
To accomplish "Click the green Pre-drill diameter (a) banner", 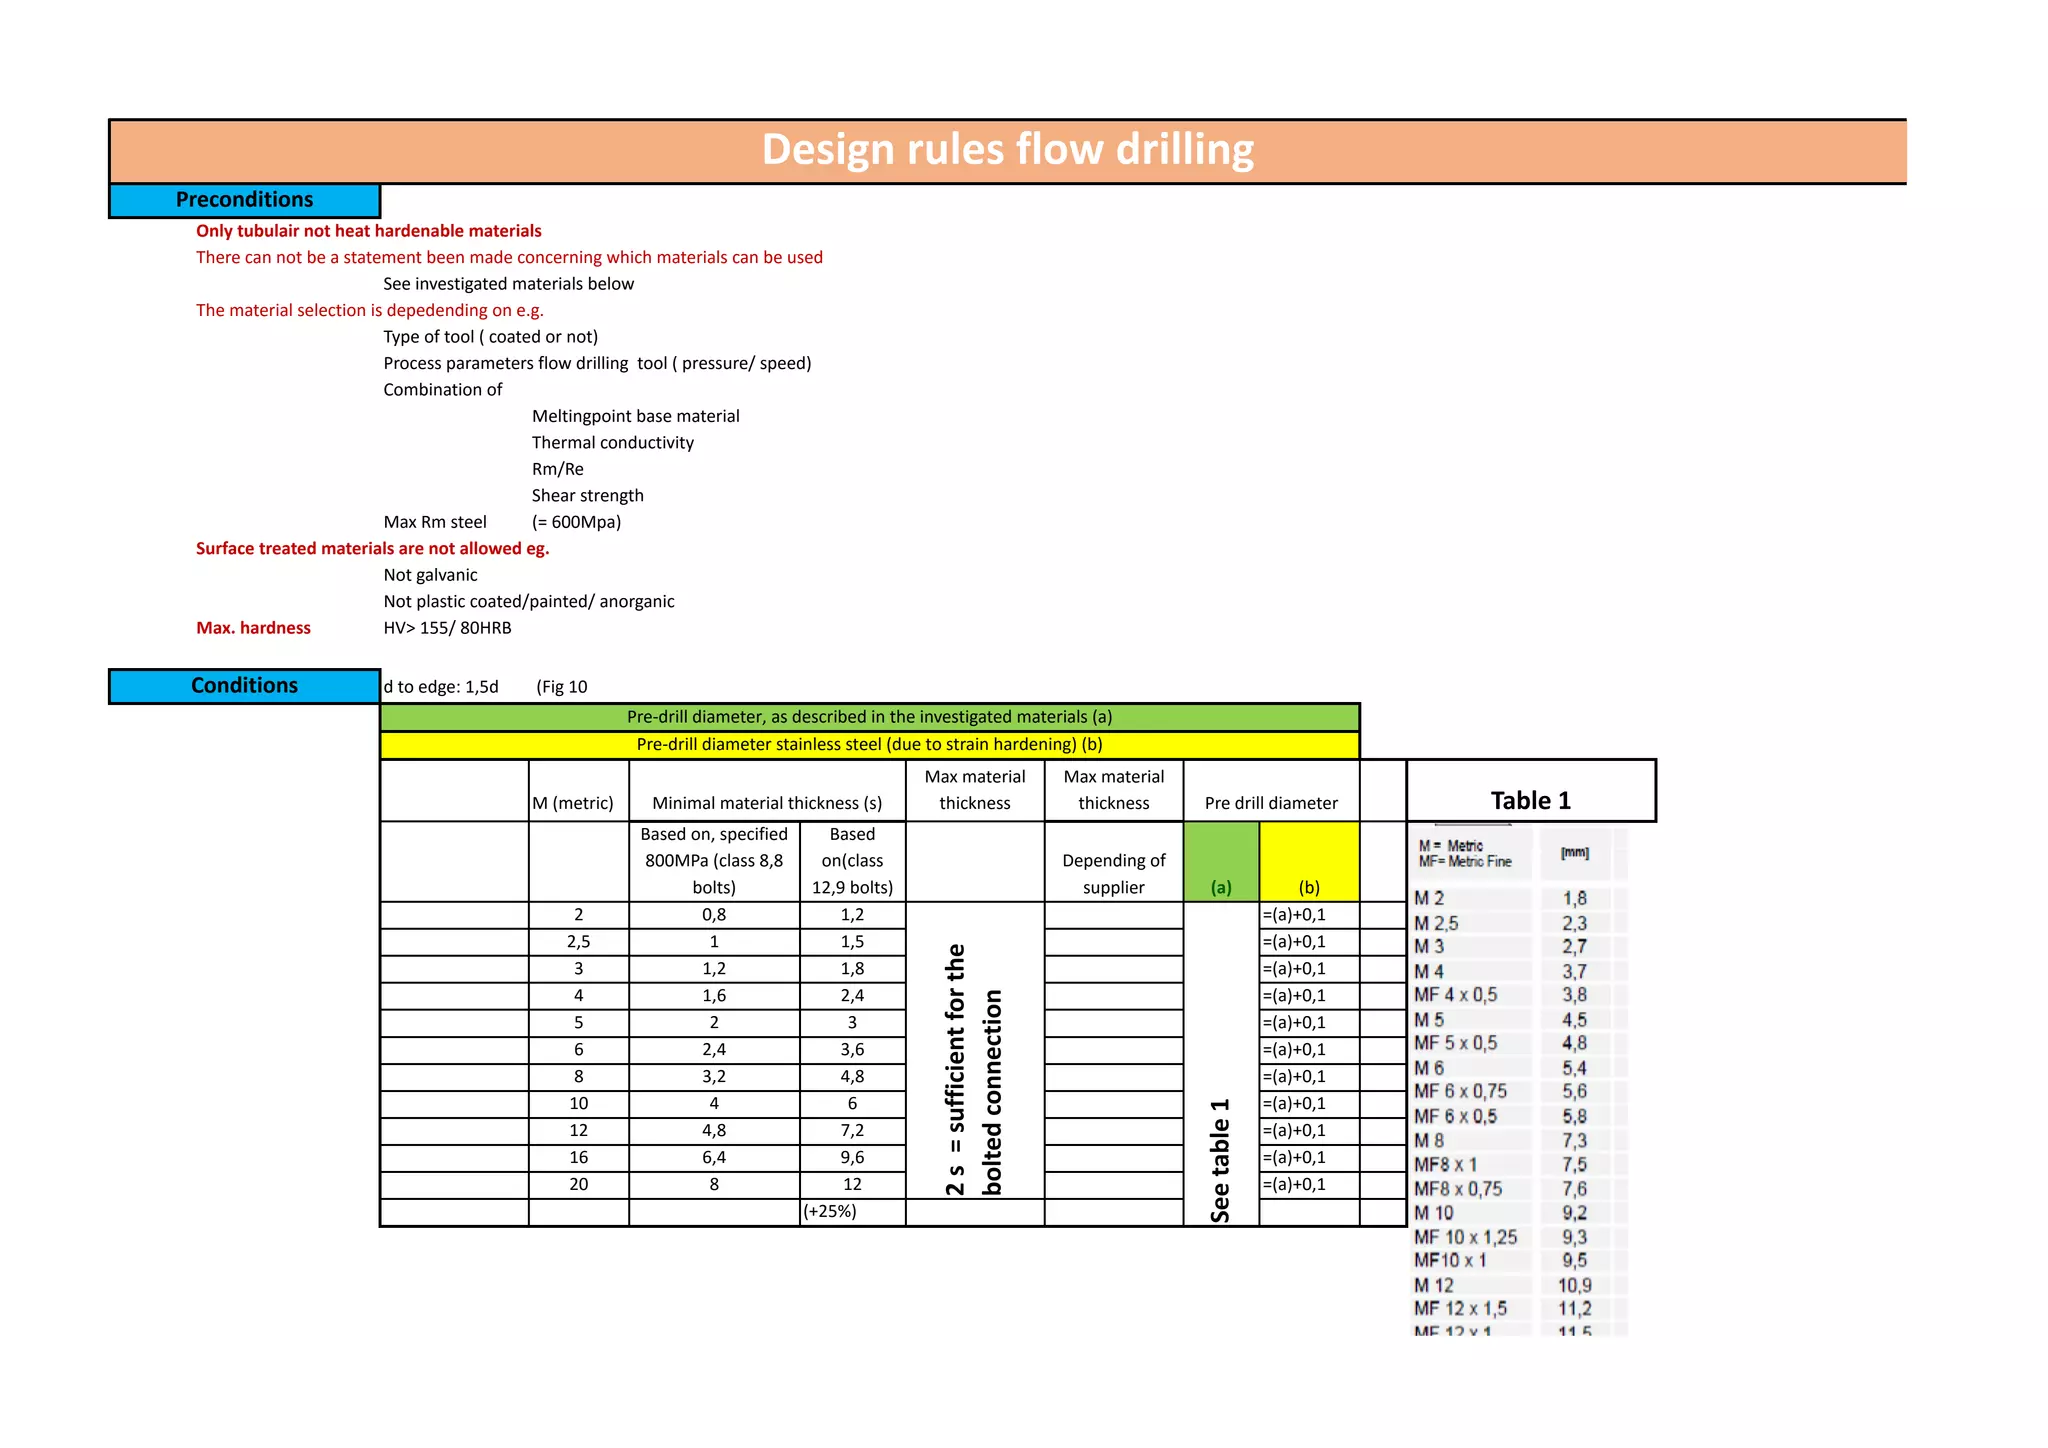I will pos(869,717).
